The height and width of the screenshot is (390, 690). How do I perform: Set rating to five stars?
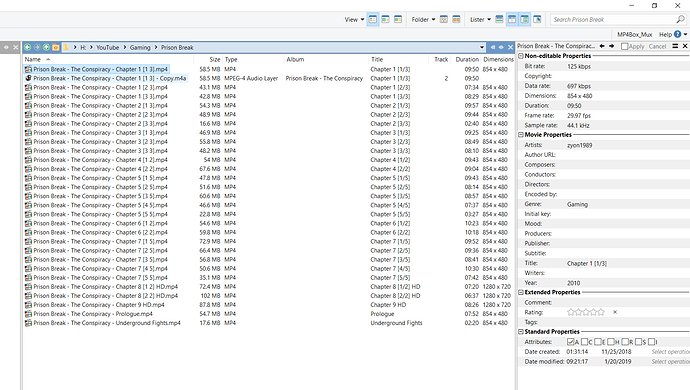coord(601,312)
